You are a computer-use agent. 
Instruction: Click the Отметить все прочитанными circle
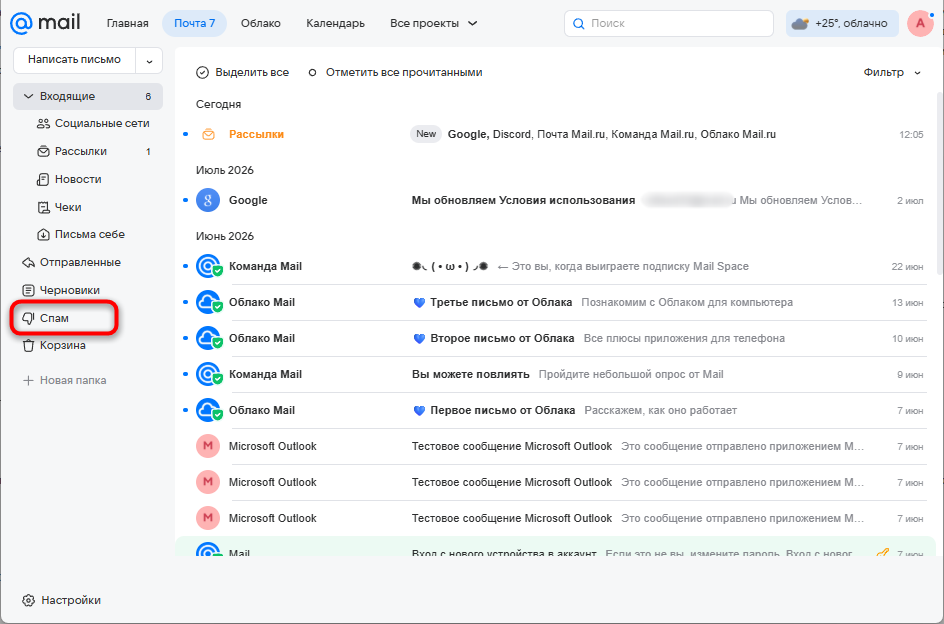tap(312, 73)
